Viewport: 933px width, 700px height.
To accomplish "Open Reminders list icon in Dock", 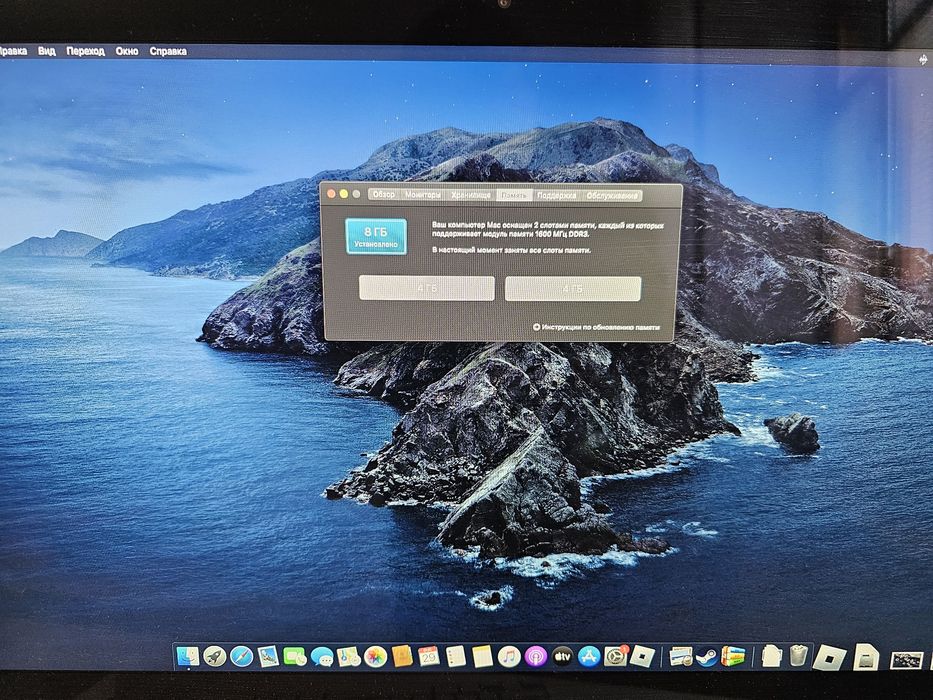I will pyautogui.click(x=456, y=657).
